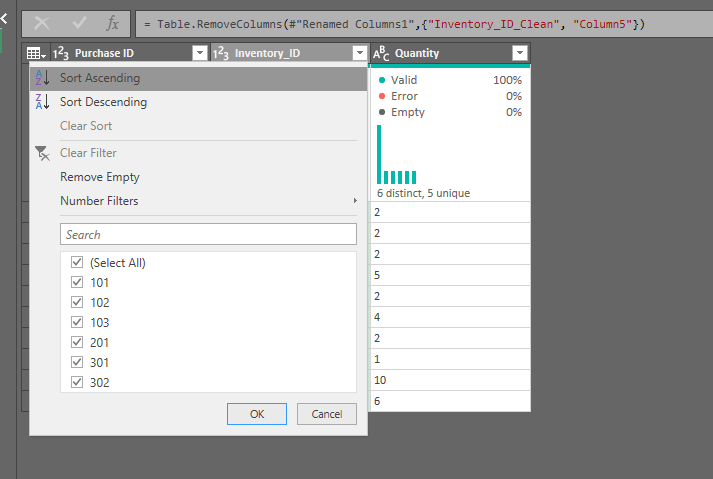Open the Quantity column filter dropdown
This screenshot has height=479, width=713.
coord(520,53)
